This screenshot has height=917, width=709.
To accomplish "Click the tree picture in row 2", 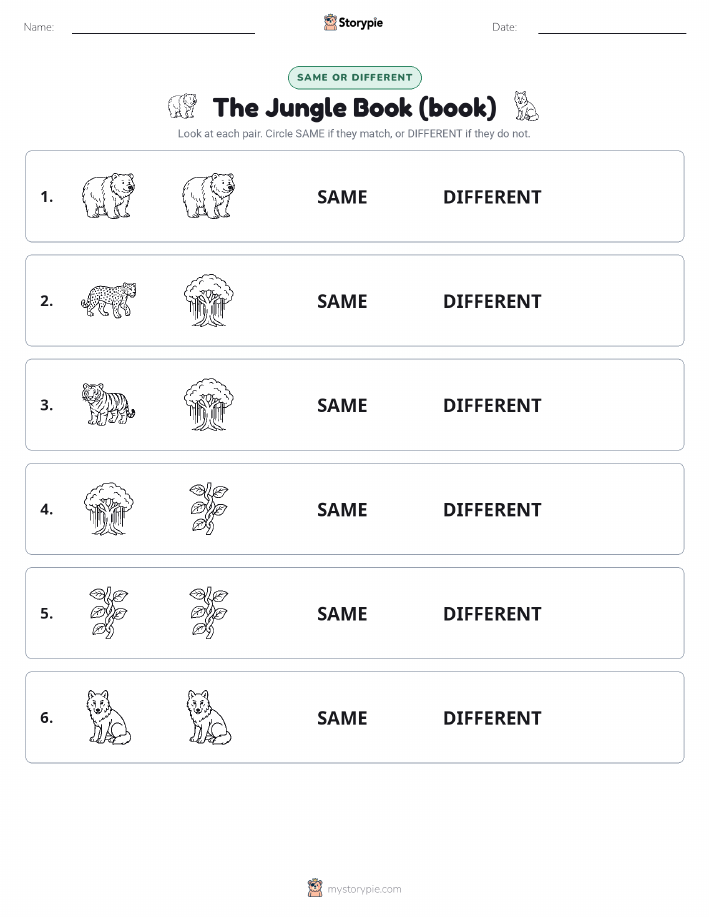I will pos(209,300).
